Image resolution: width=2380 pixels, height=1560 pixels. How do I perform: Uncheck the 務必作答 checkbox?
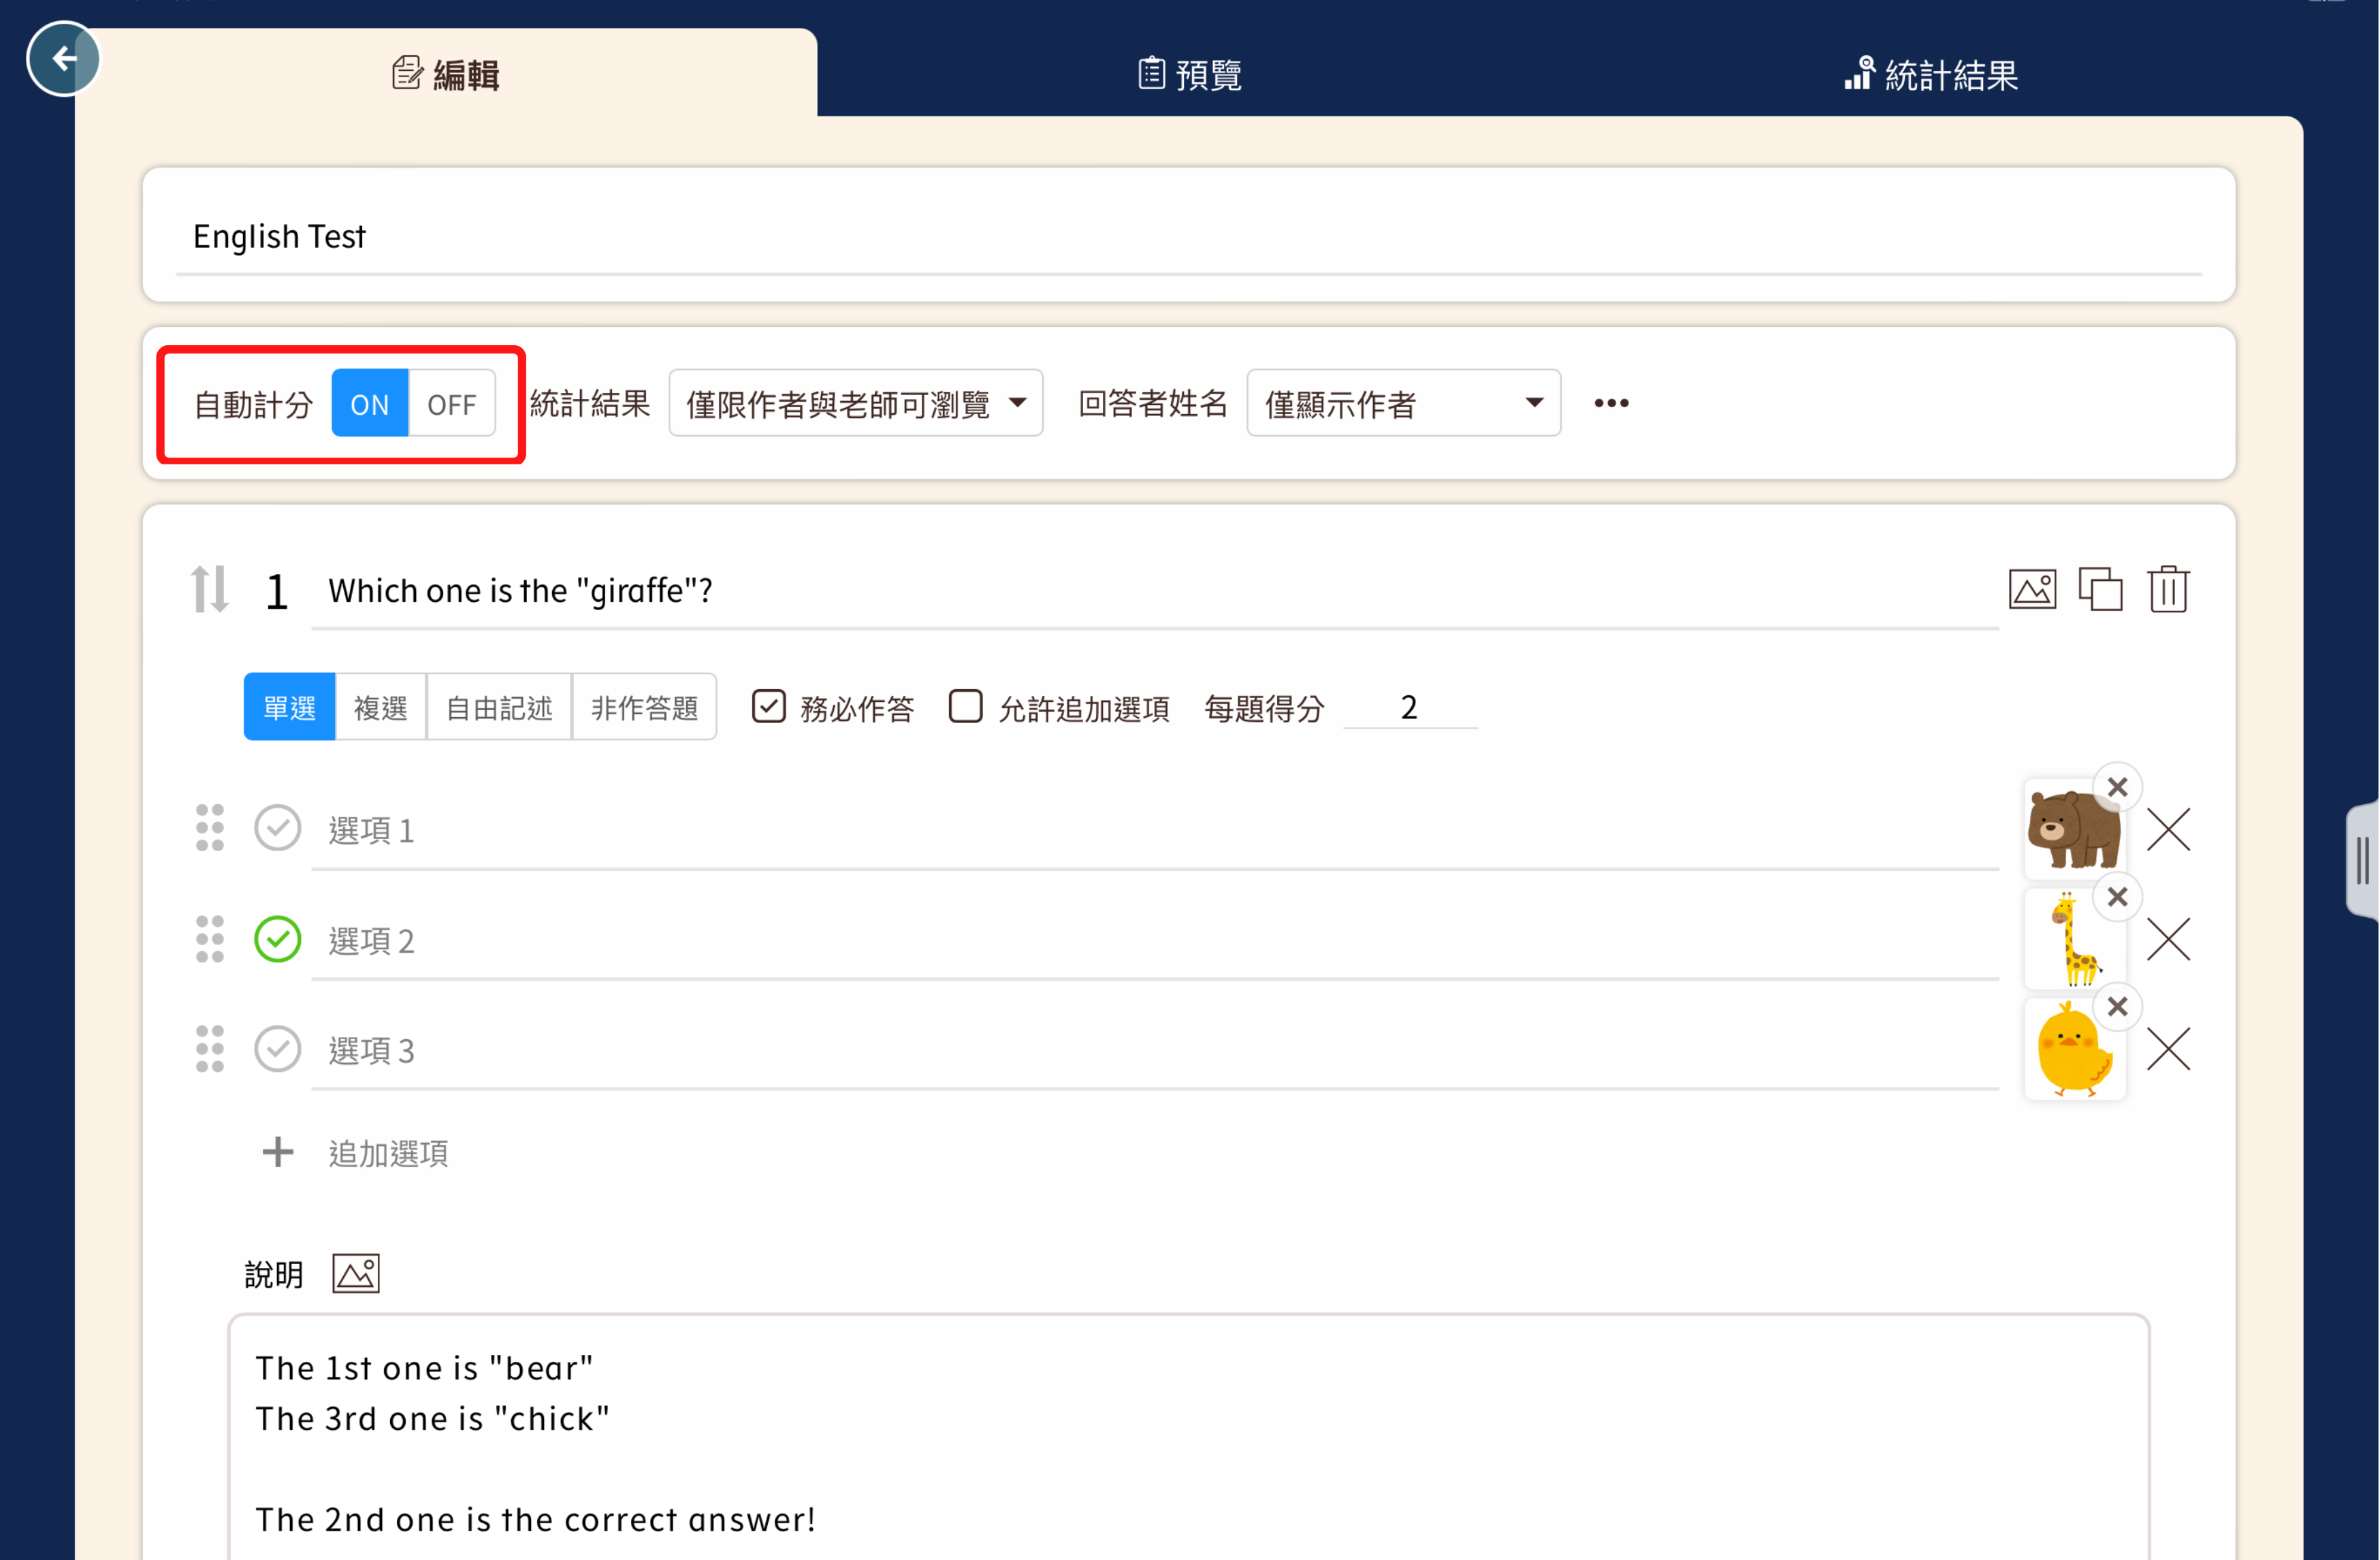click(x=768, y=707)
